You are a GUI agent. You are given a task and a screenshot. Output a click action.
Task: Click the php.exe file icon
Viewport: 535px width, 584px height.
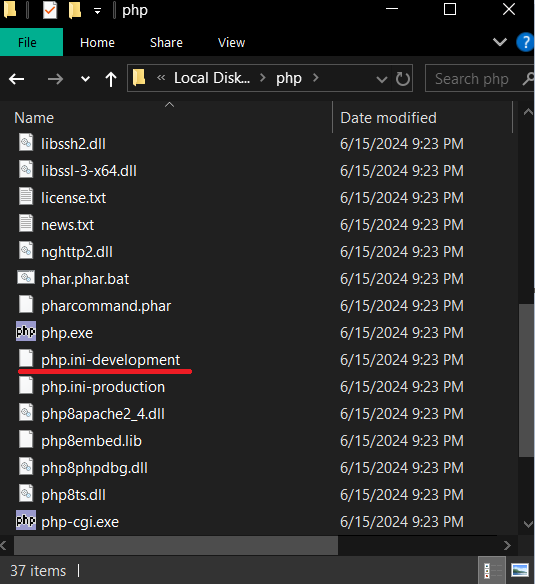point(26,331)
